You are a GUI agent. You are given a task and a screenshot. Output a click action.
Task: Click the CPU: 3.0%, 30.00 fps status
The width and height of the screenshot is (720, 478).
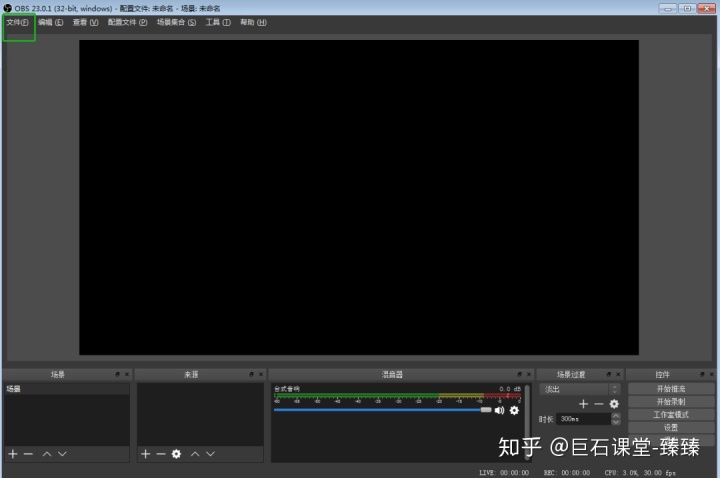tap(640, 472)
